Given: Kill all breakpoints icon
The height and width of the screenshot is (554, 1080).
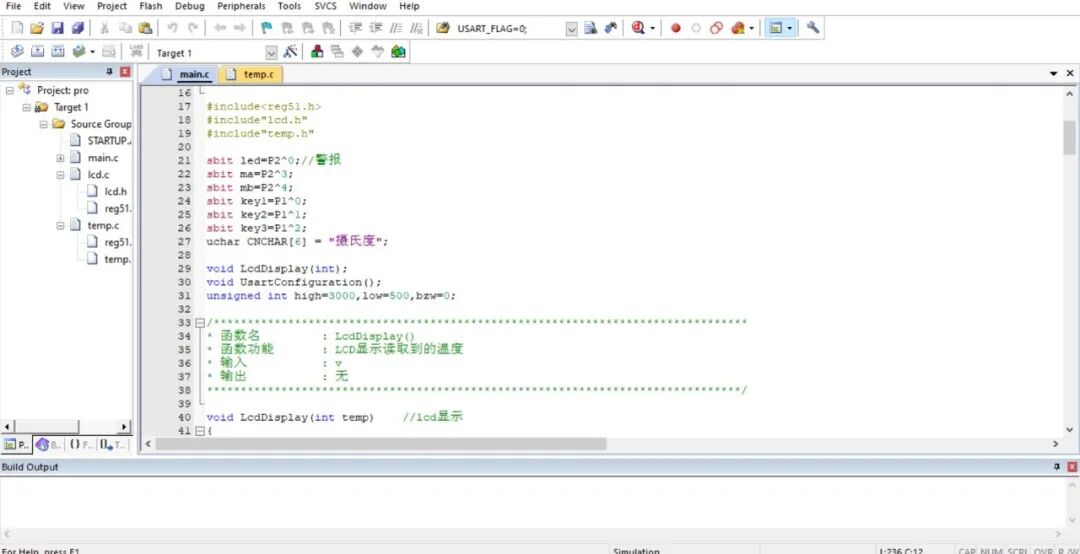Looking at the screenshot, I should [x=738, y=28].
